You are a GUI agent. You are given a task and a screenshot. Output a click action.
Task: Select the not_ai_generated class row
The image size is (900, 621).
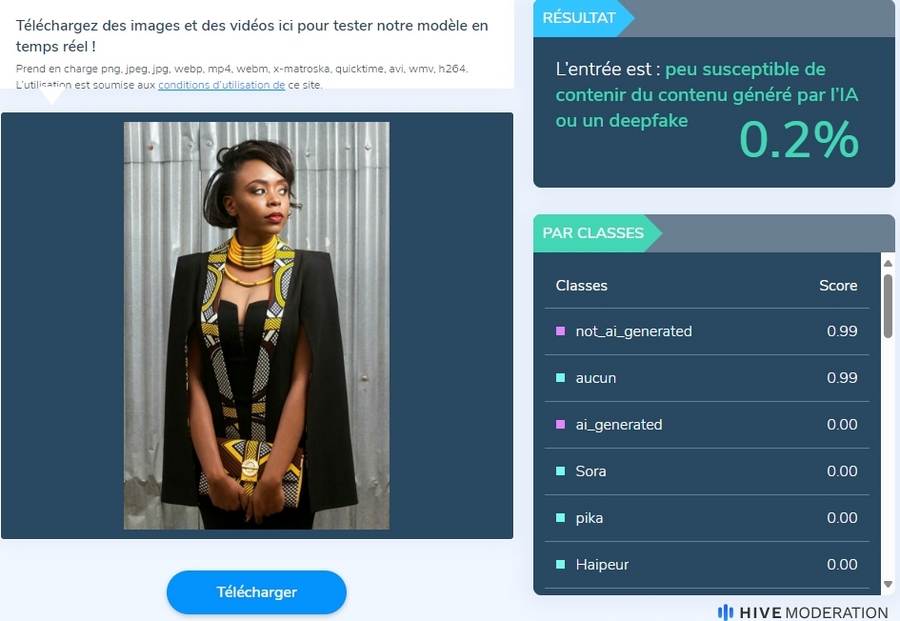pyautogui.click(x=707, y=331)
